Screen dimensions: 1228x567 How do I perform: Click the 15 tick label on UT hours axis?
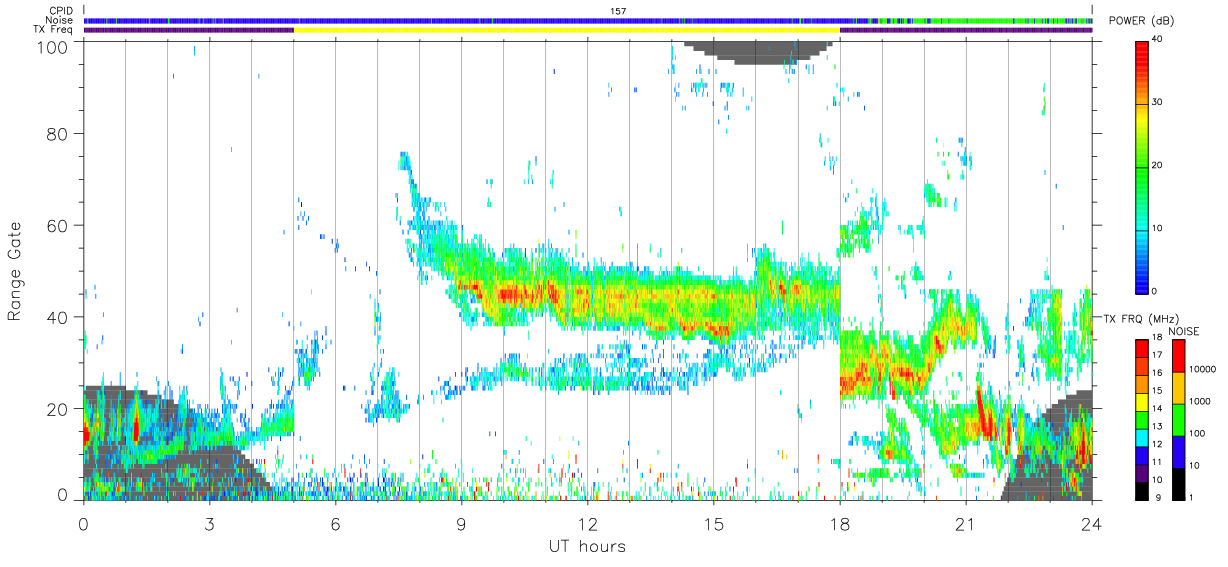point(713,524)
